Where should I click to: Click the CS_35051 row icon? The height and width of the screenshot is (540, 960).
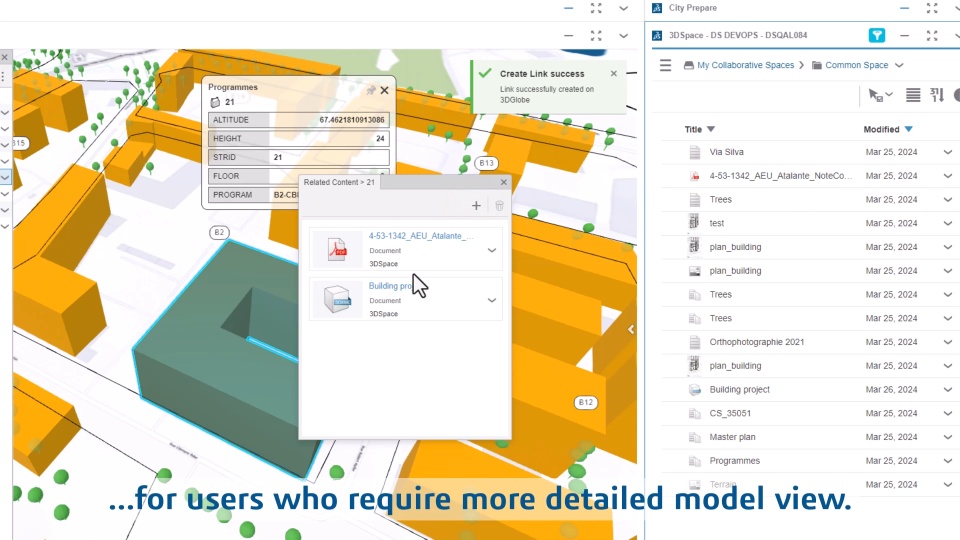tap(694, 413)
